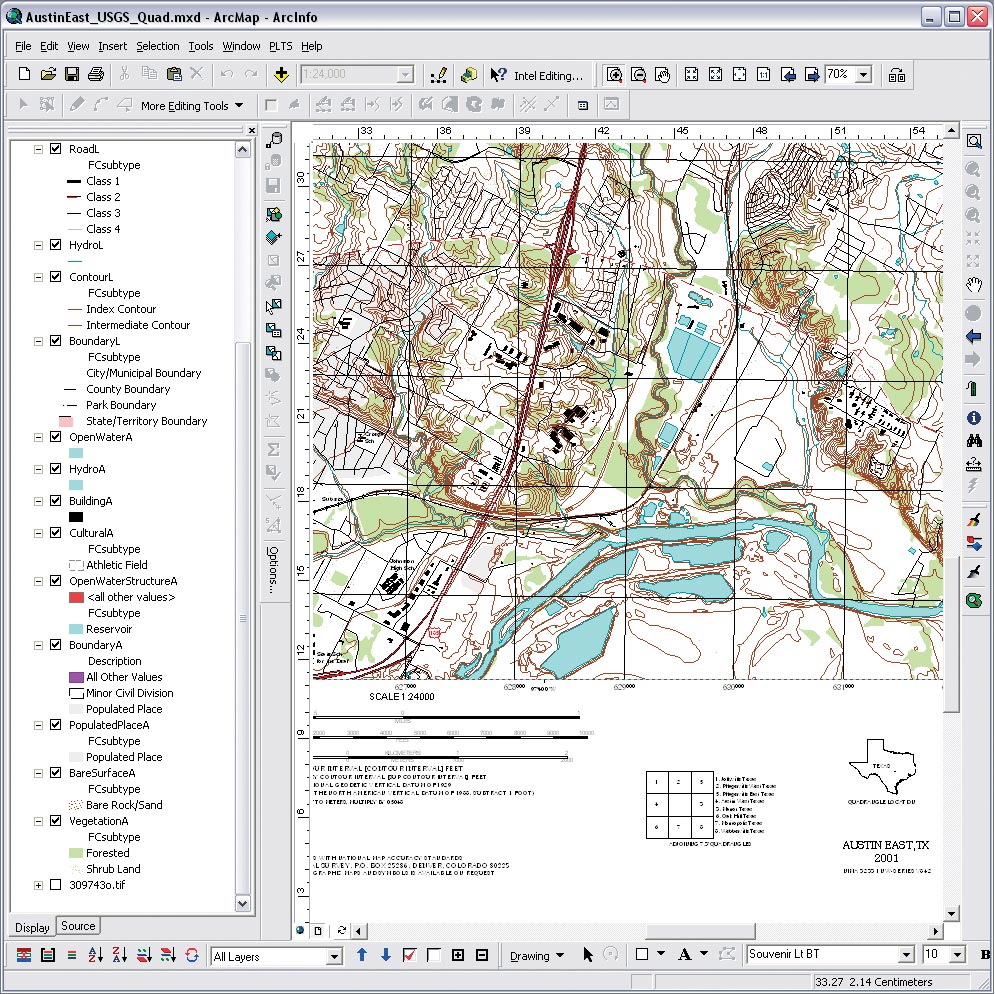Click the Forested green symbol swatch
995x994 pixels.
coord(75,853)
